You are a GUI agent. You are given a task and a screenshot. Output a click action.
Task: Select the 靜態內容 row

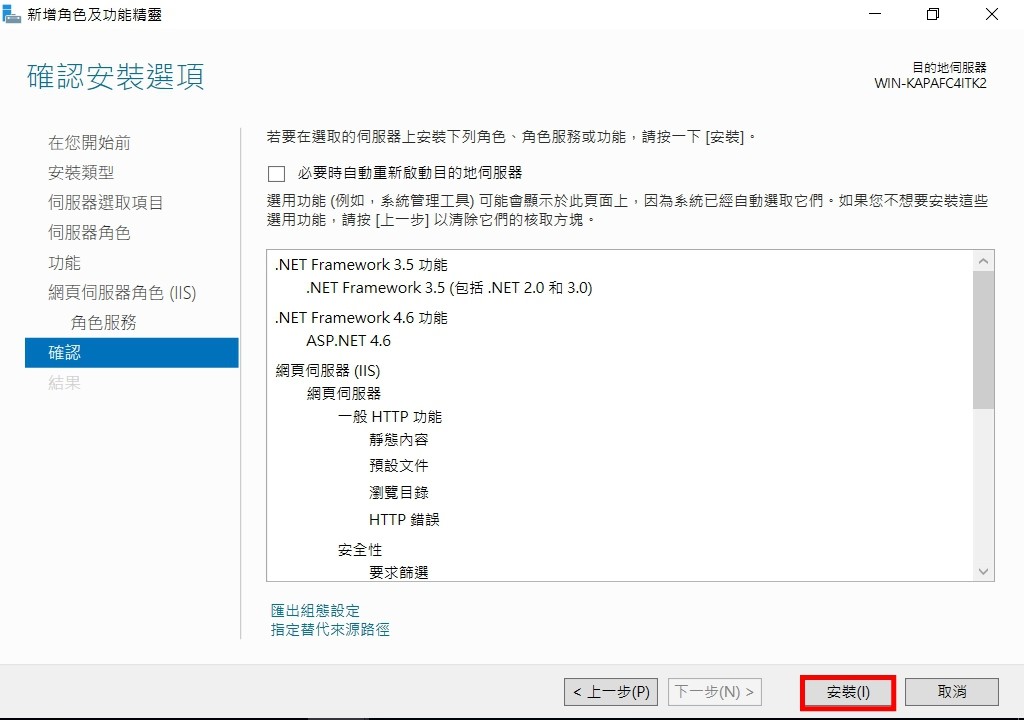click(x=398, y=440)
